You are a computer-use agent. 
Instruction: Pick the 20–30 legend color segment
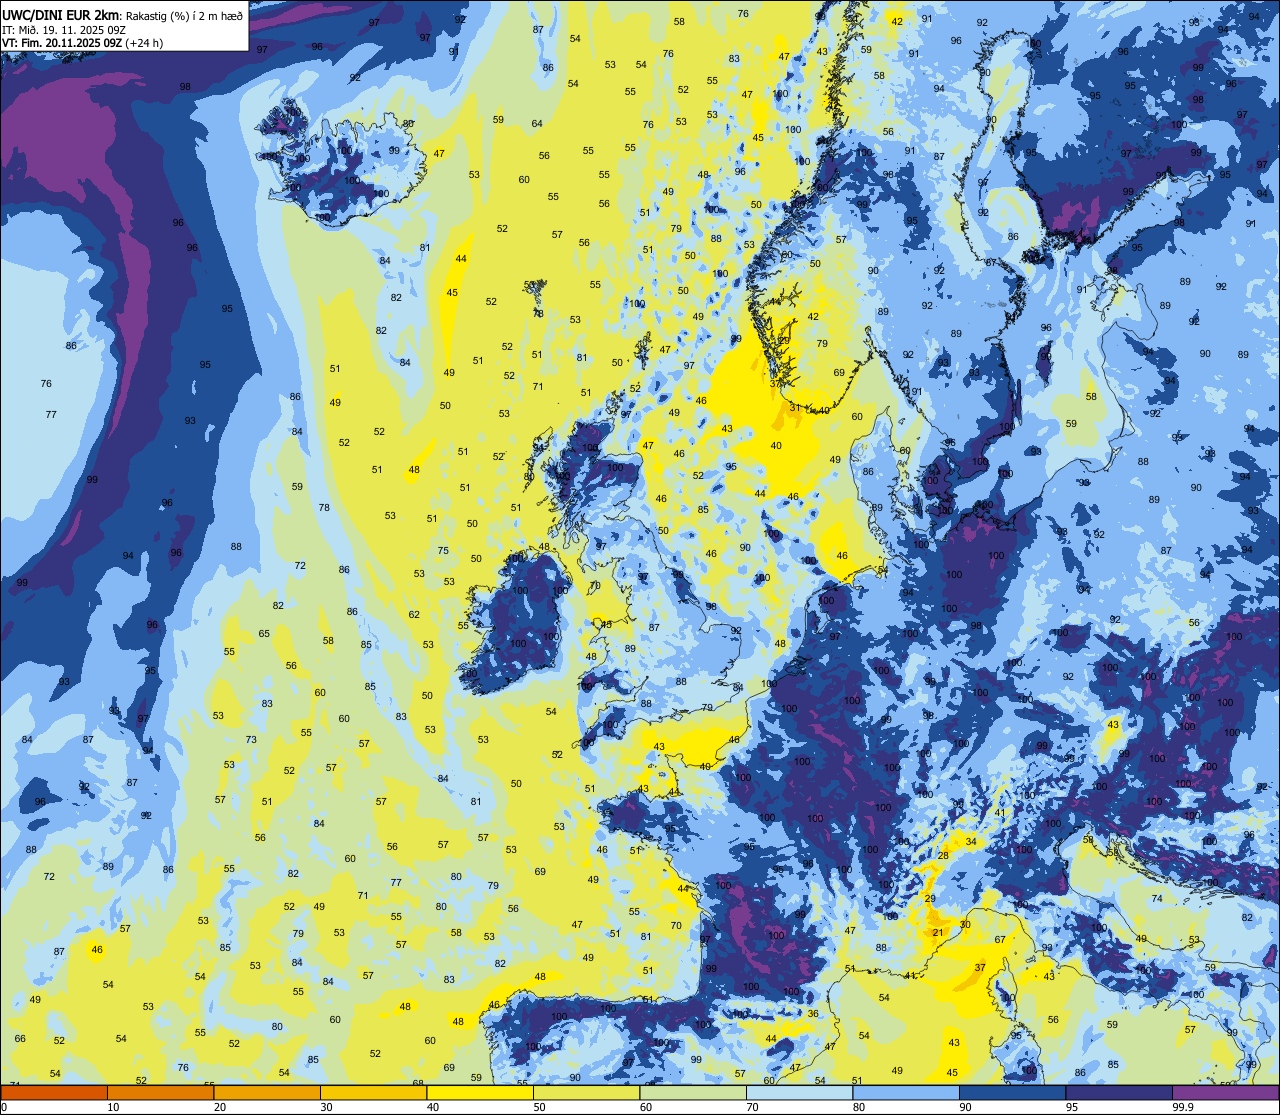coord(267,1092)
